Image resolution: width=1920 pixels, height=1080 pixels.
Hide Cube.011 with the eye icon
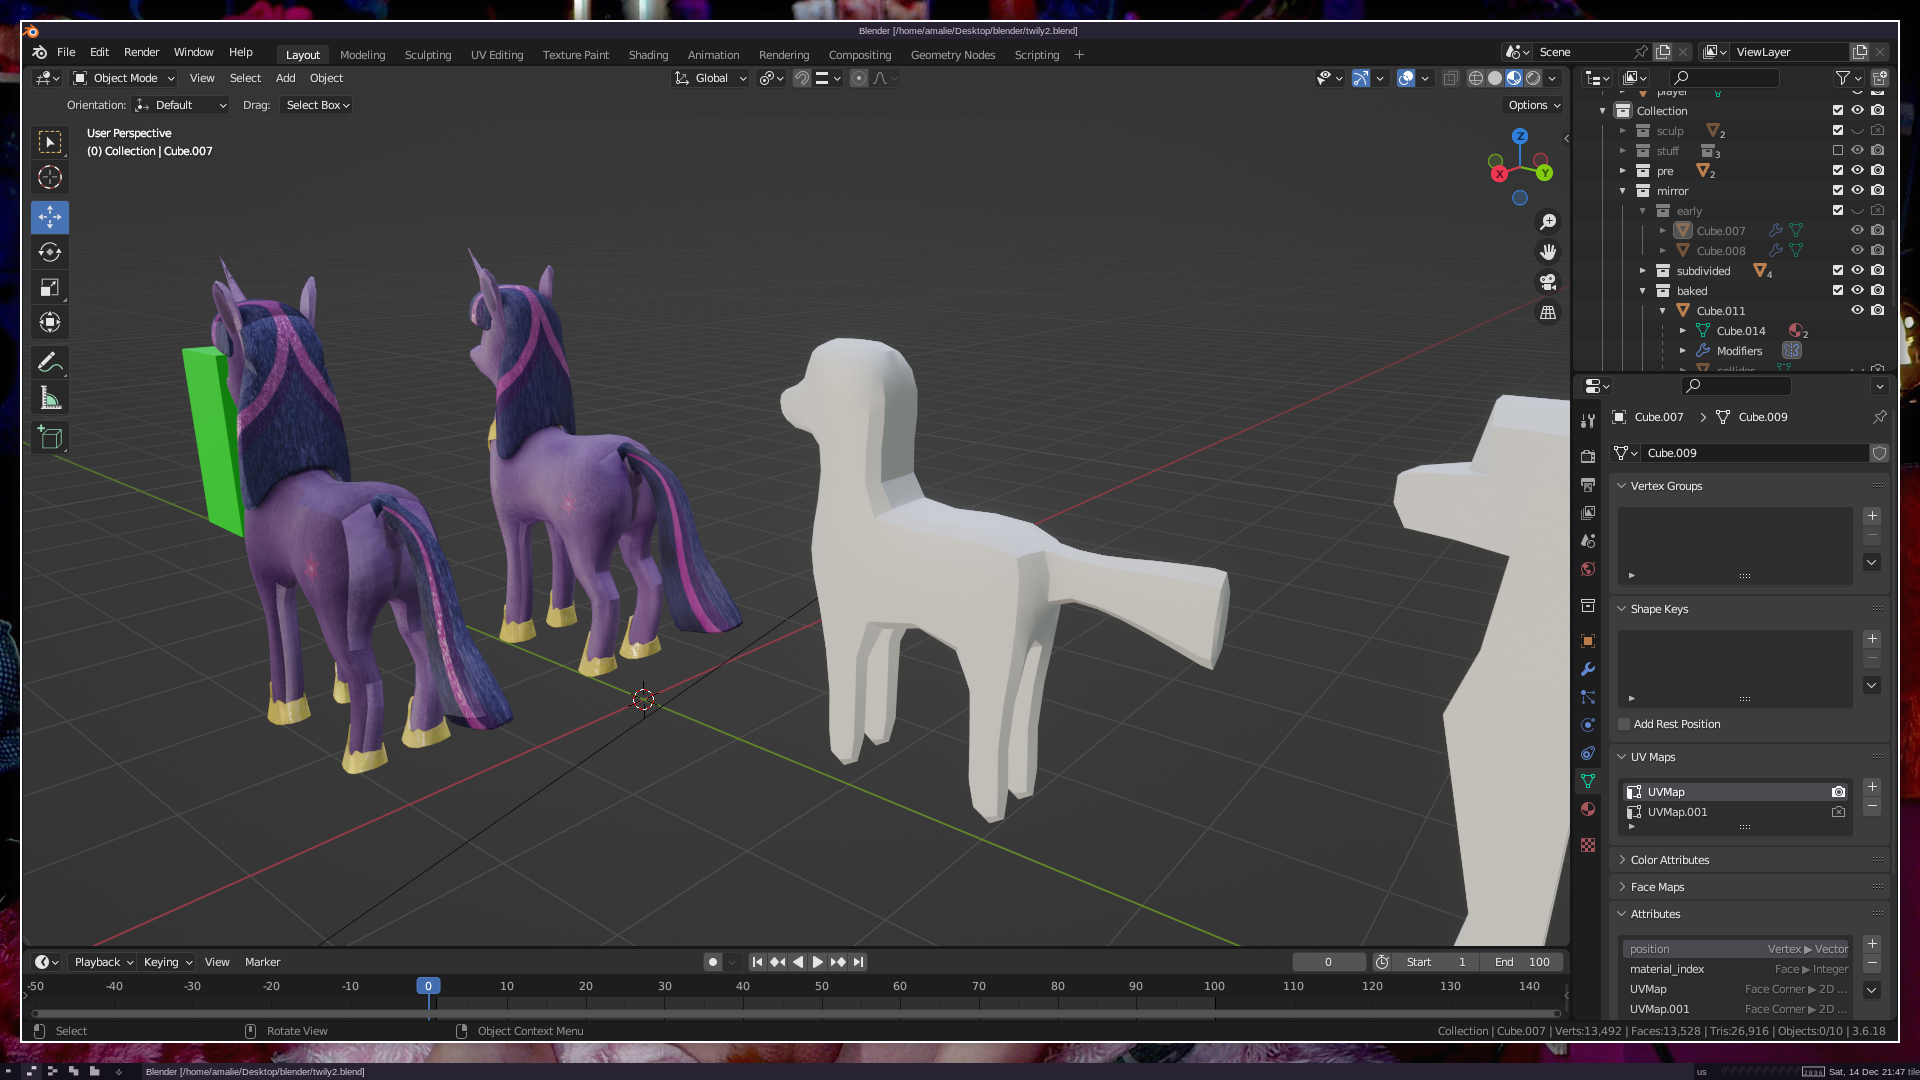[1857, 310]
